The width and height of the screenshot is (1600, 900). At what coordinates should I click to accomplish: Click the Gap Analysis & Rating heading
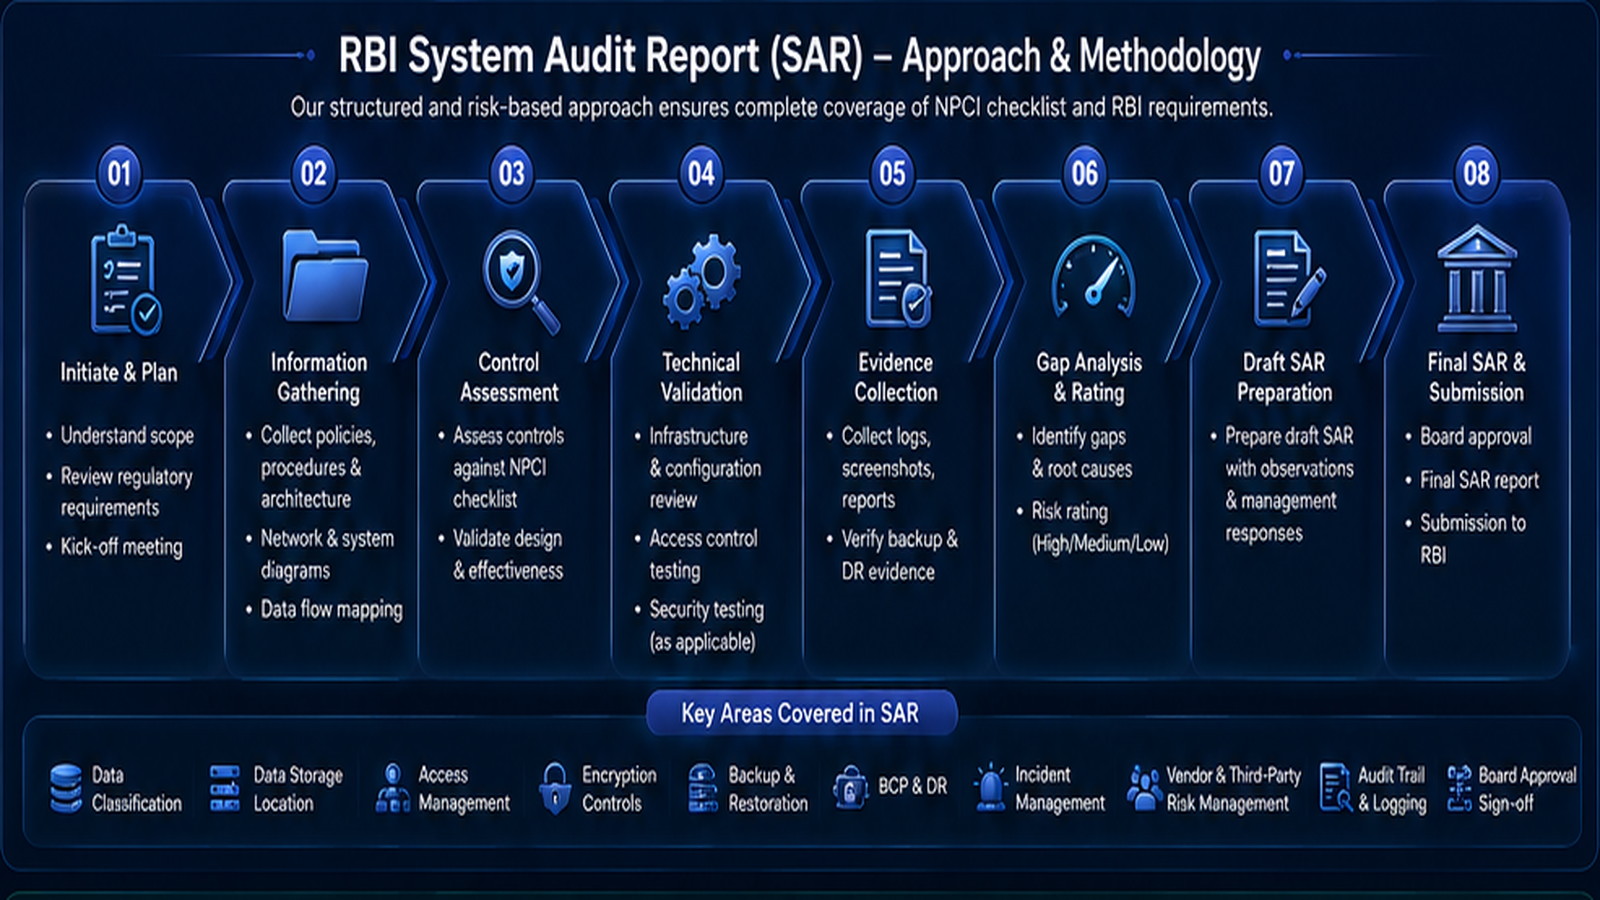(x=1089, y=377)
